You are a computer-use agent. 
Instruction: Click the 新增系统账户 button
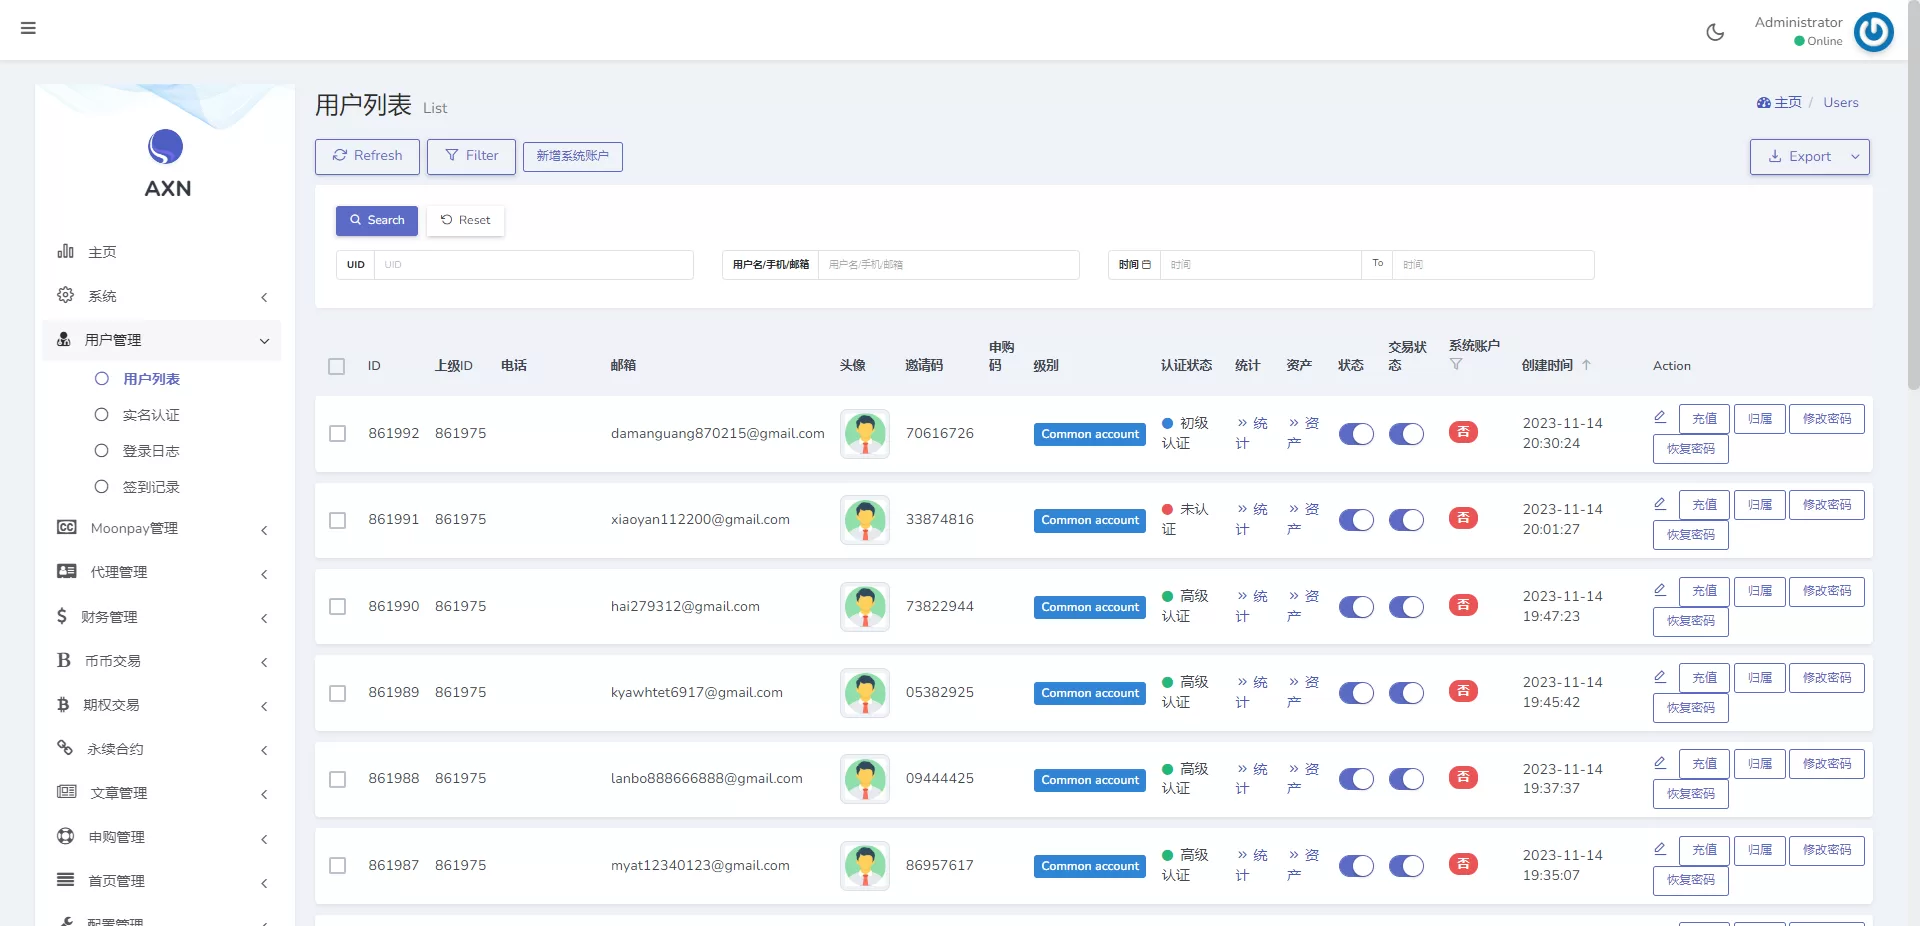[572, 156]
